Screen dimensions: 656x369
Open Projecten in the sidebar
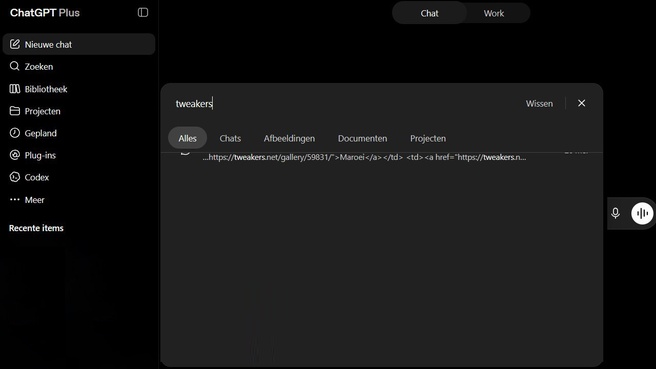tap(79, 111)
